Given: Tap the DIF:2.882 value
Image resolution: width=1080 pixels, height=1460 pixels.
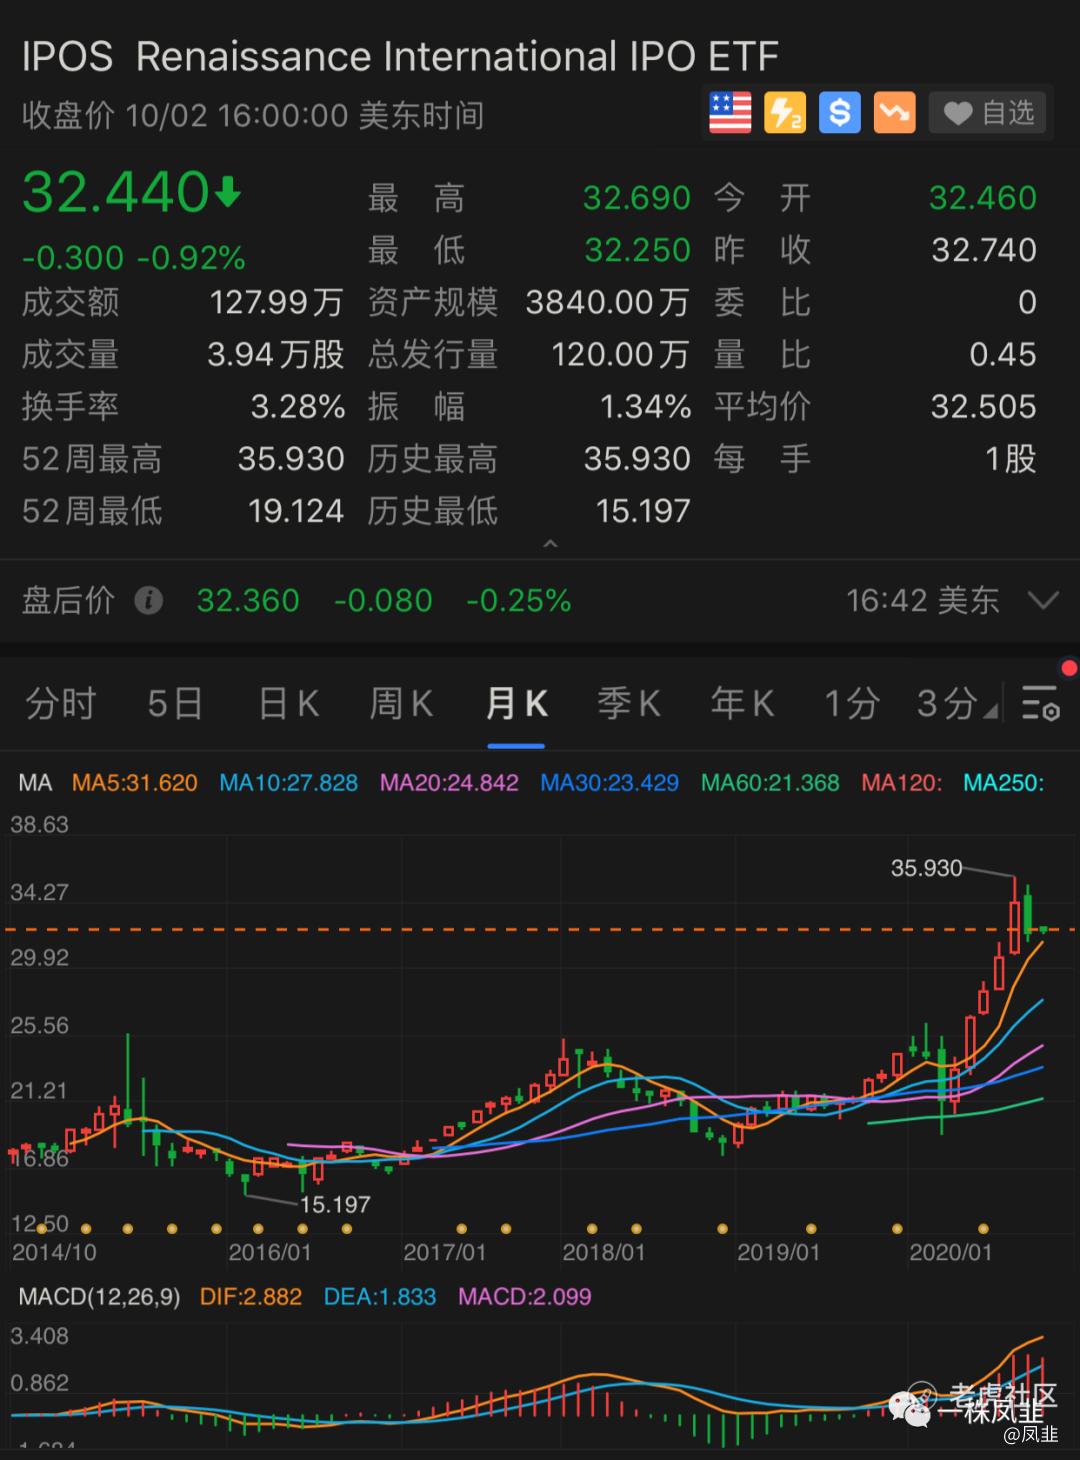Looking at the screenshot, I should pyautogui.click(x=251, y=1297).
